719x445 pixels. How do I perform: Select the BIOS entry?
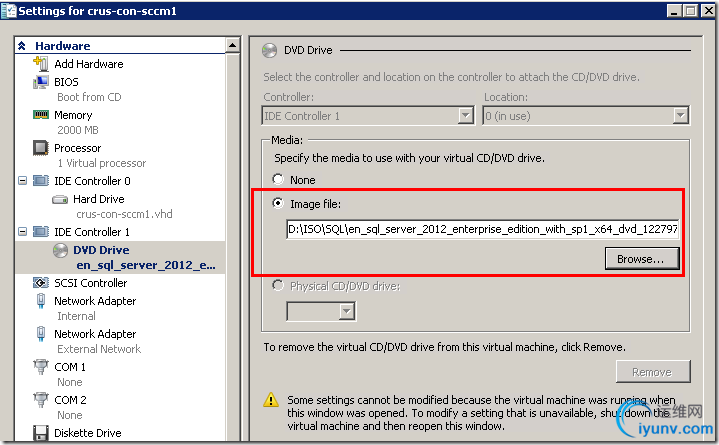click(66, 82)
